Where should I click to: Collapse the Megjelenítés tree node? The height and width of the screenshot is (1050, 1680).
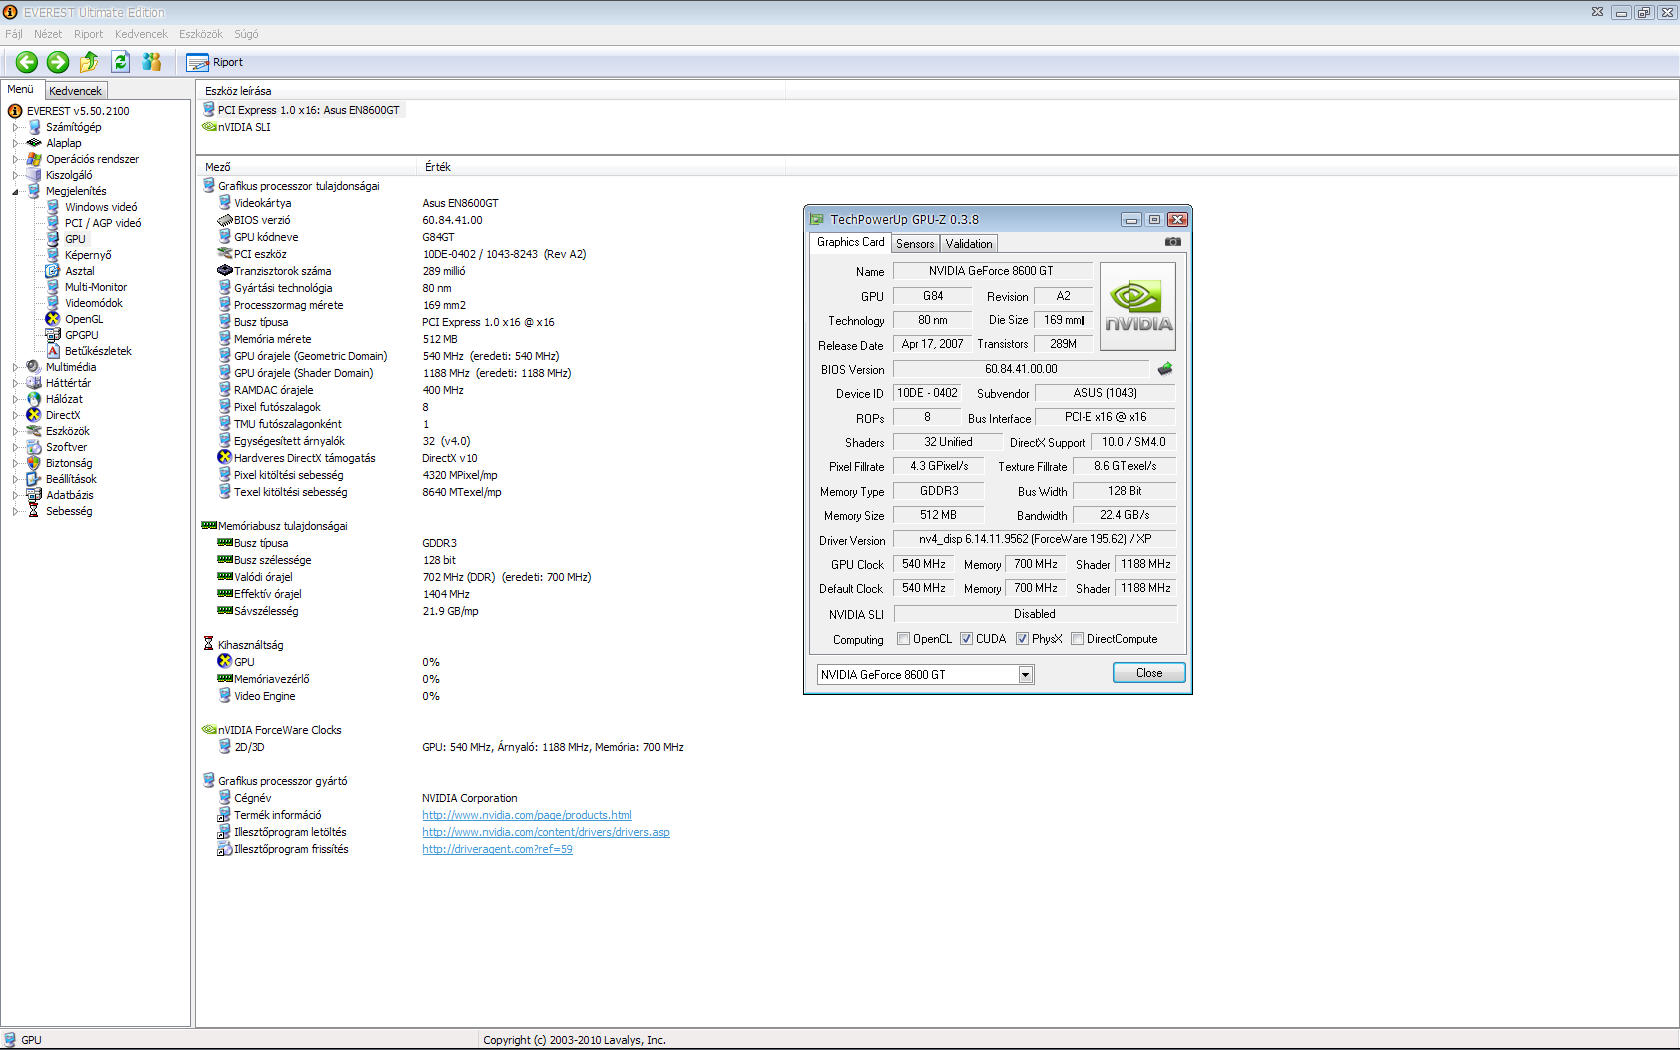point(15,191)
